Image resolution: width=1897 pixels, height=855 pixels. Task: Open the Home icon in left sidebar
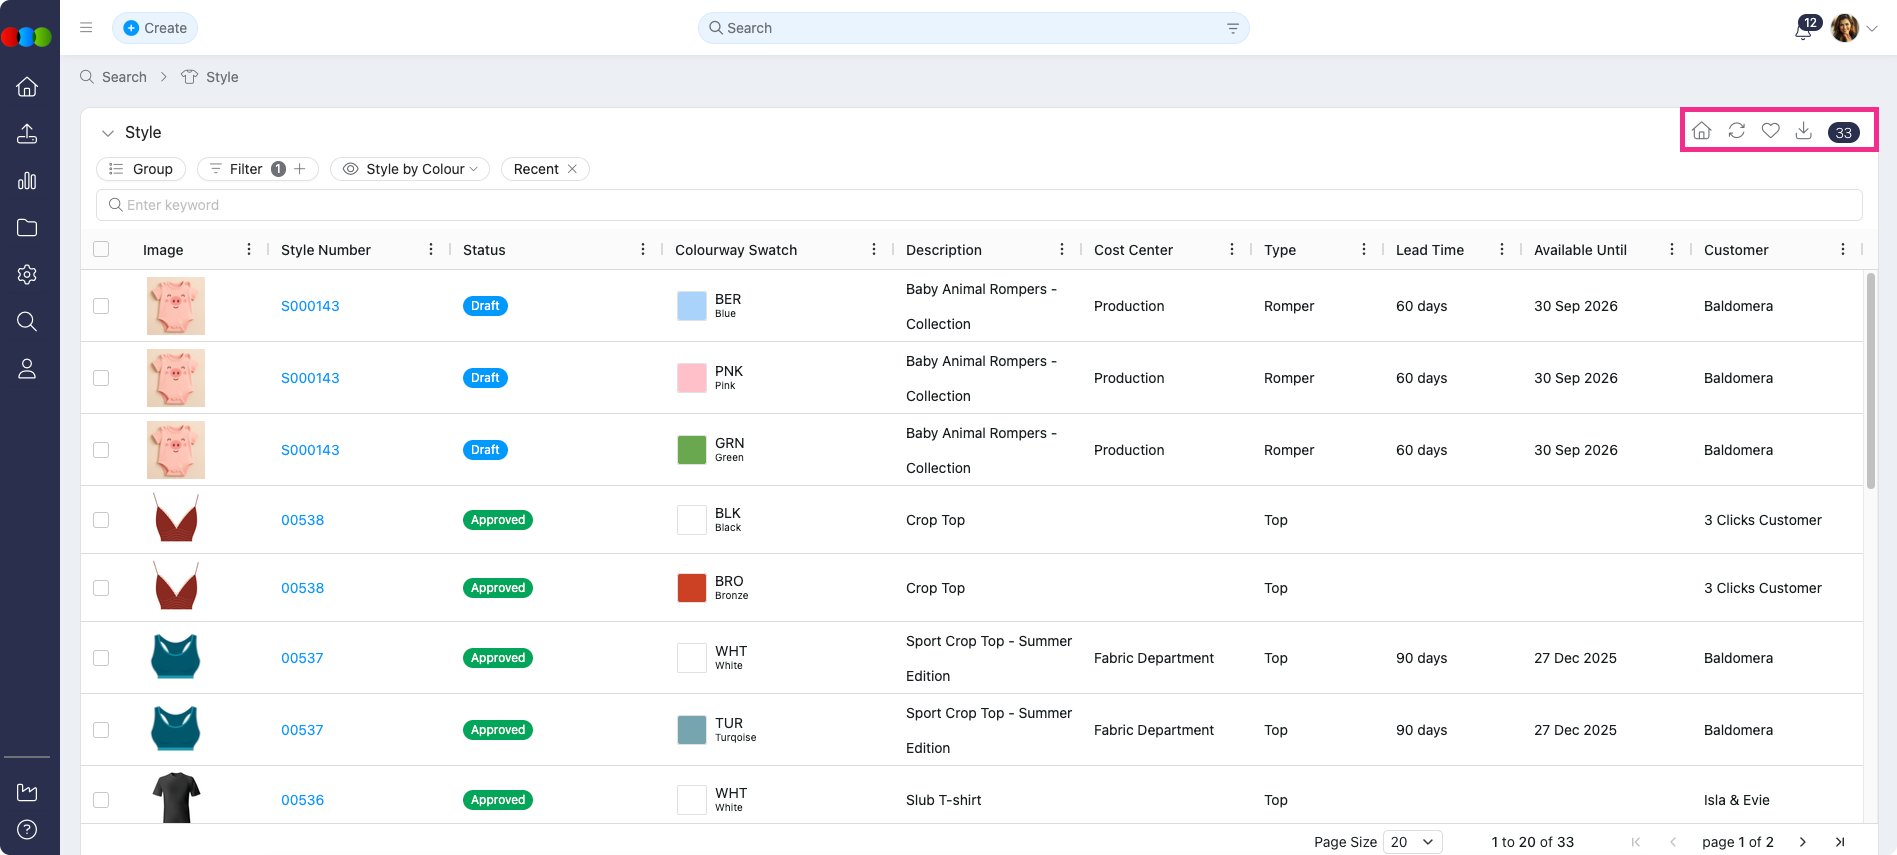pyautogui.click(x=27, y=87)
